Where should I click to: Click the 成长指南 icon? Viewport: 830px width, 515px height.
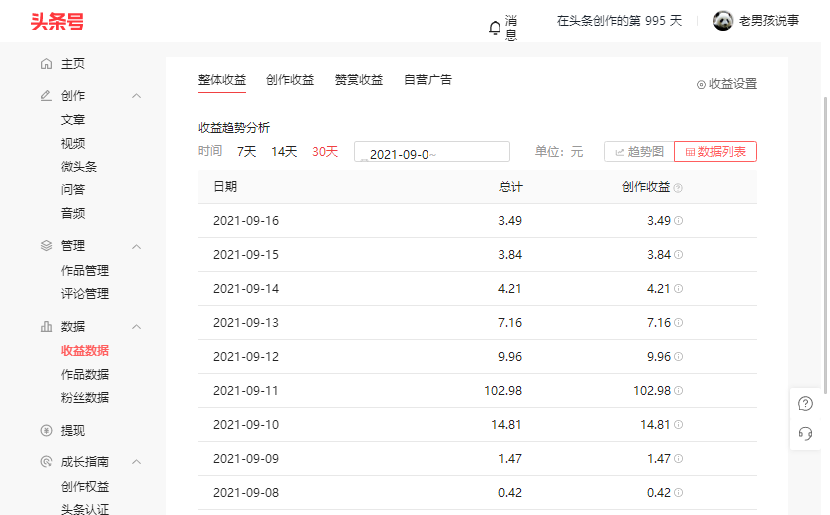tap(47, 462)
